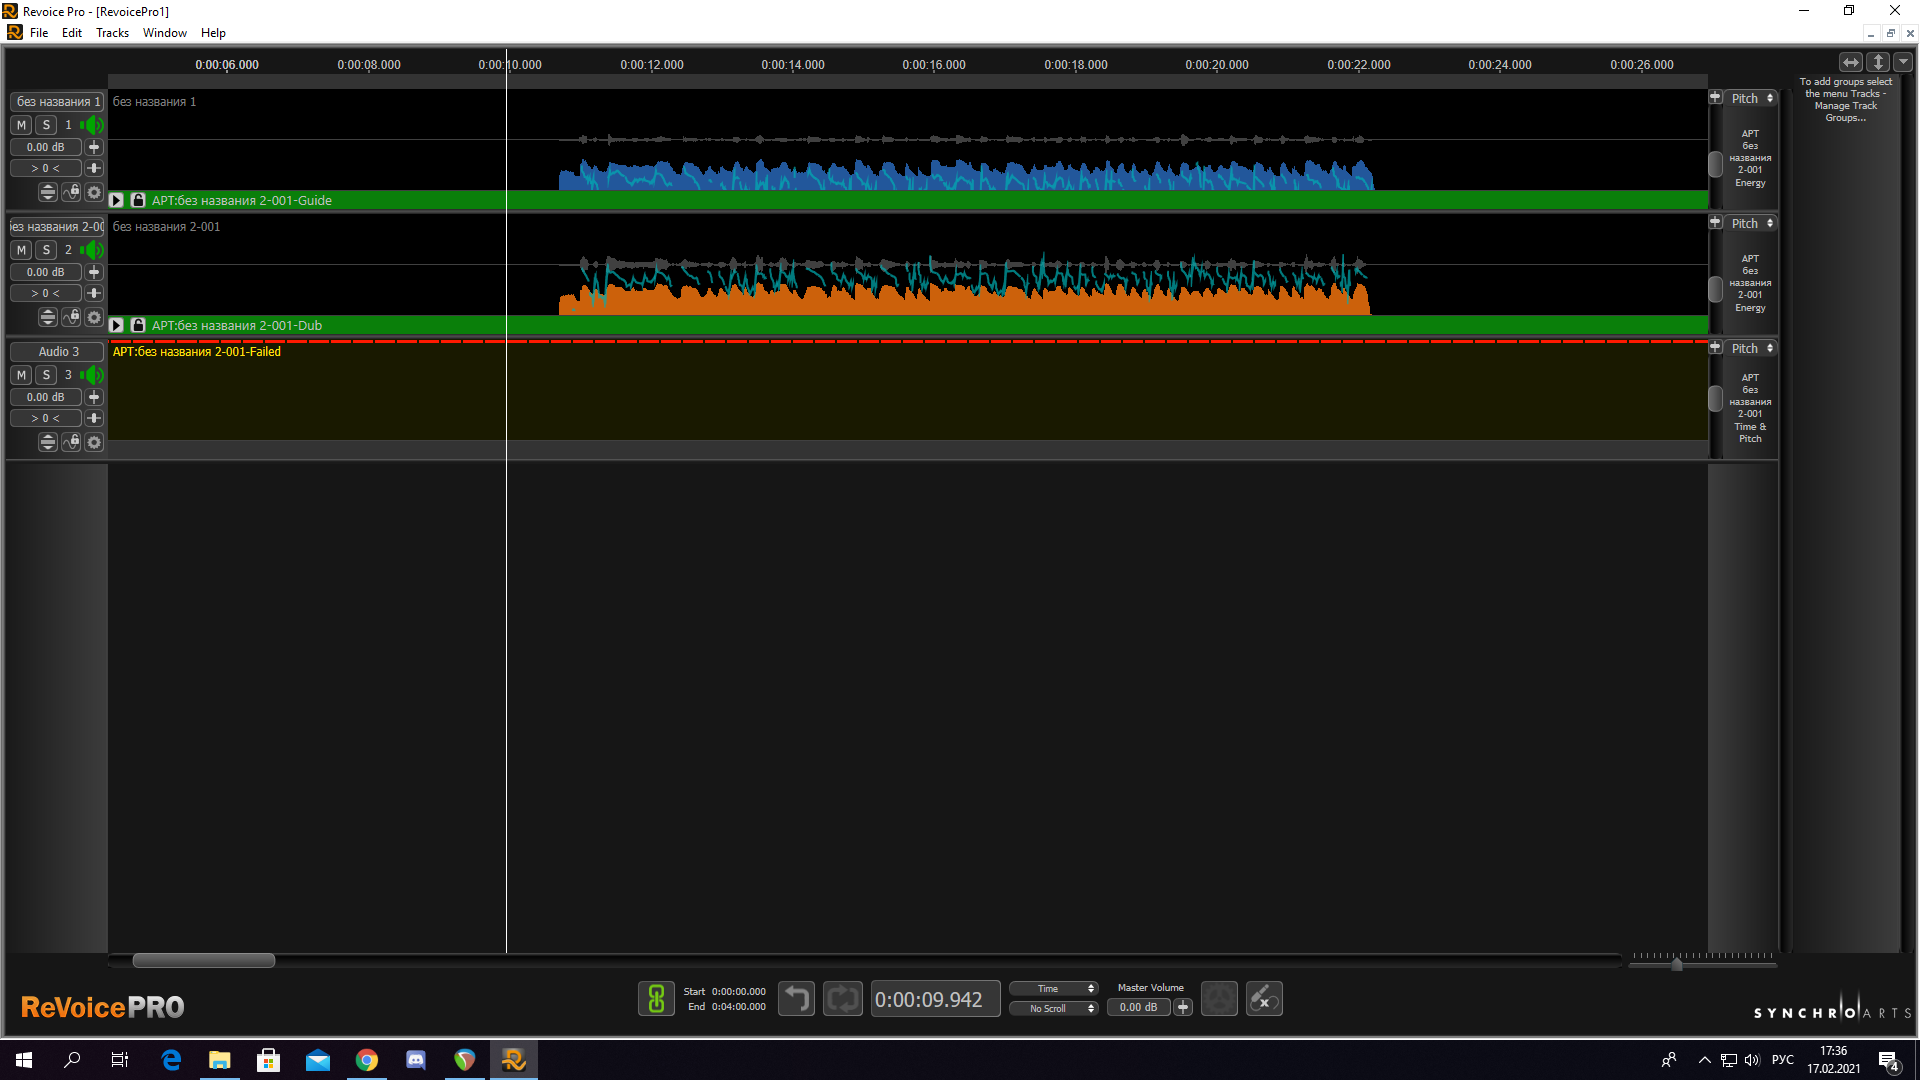Open track 1 Pitch display dropdown

click(x=1751, y=99)
